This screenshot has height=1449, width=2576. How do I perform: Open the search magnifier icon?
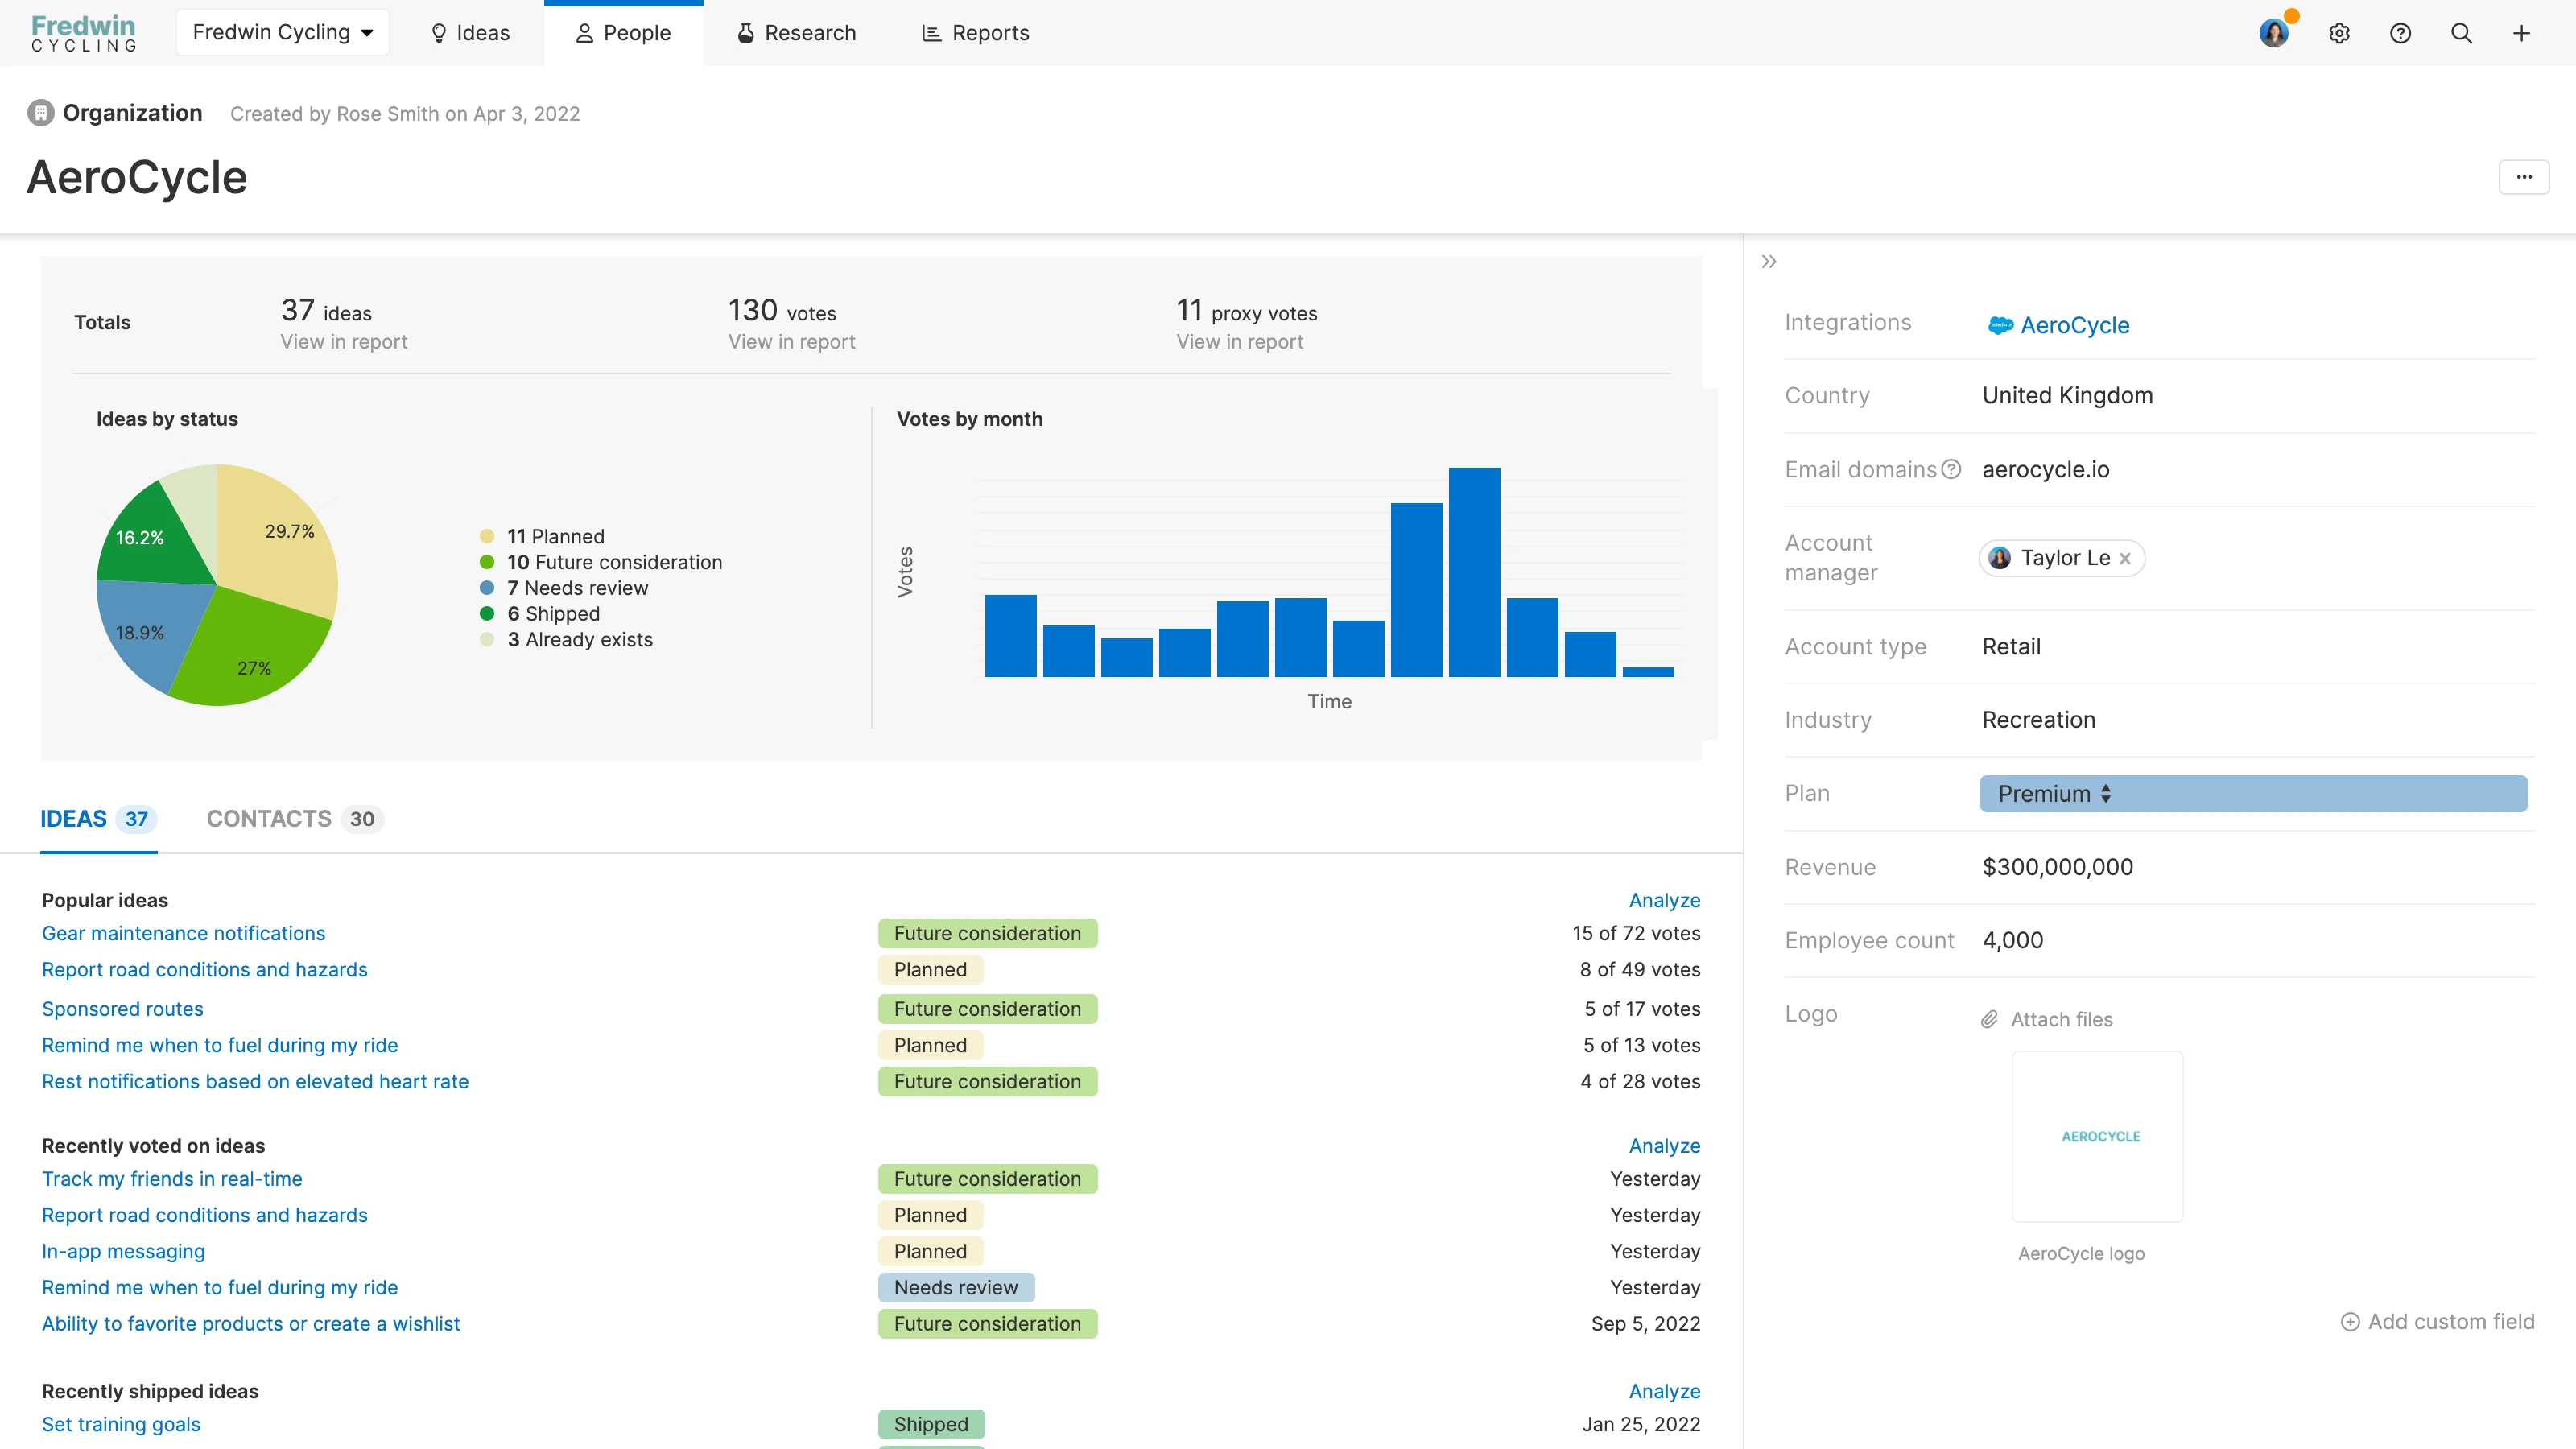2460,33
